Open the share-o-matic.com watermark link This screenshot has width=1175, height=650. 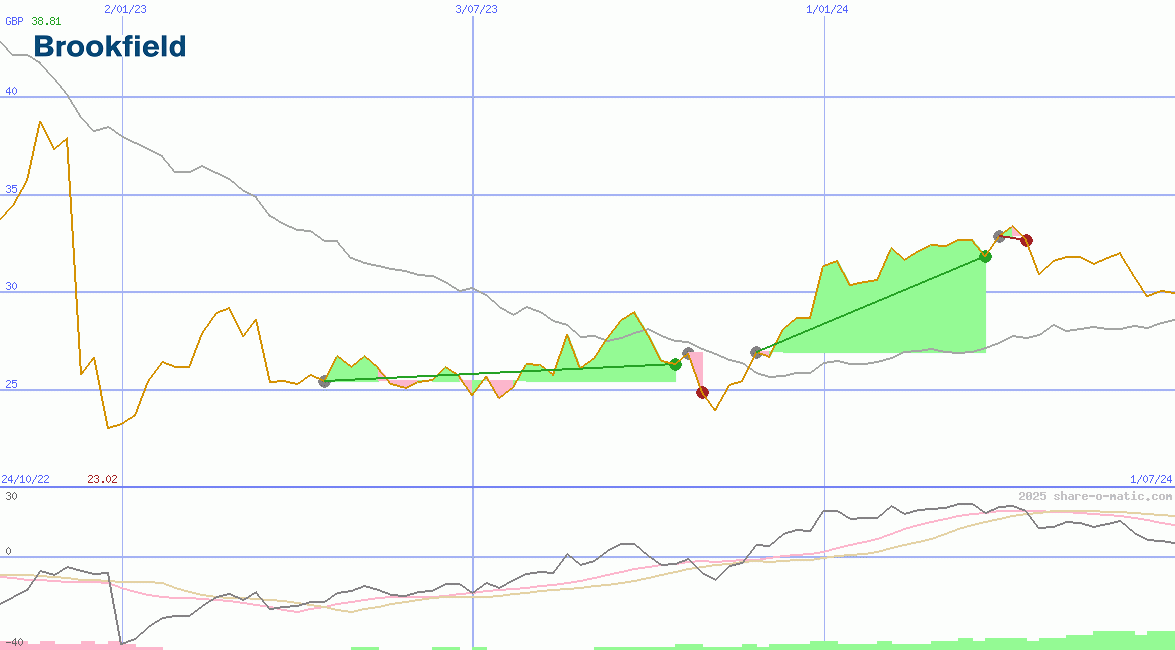pos(1095,496)
